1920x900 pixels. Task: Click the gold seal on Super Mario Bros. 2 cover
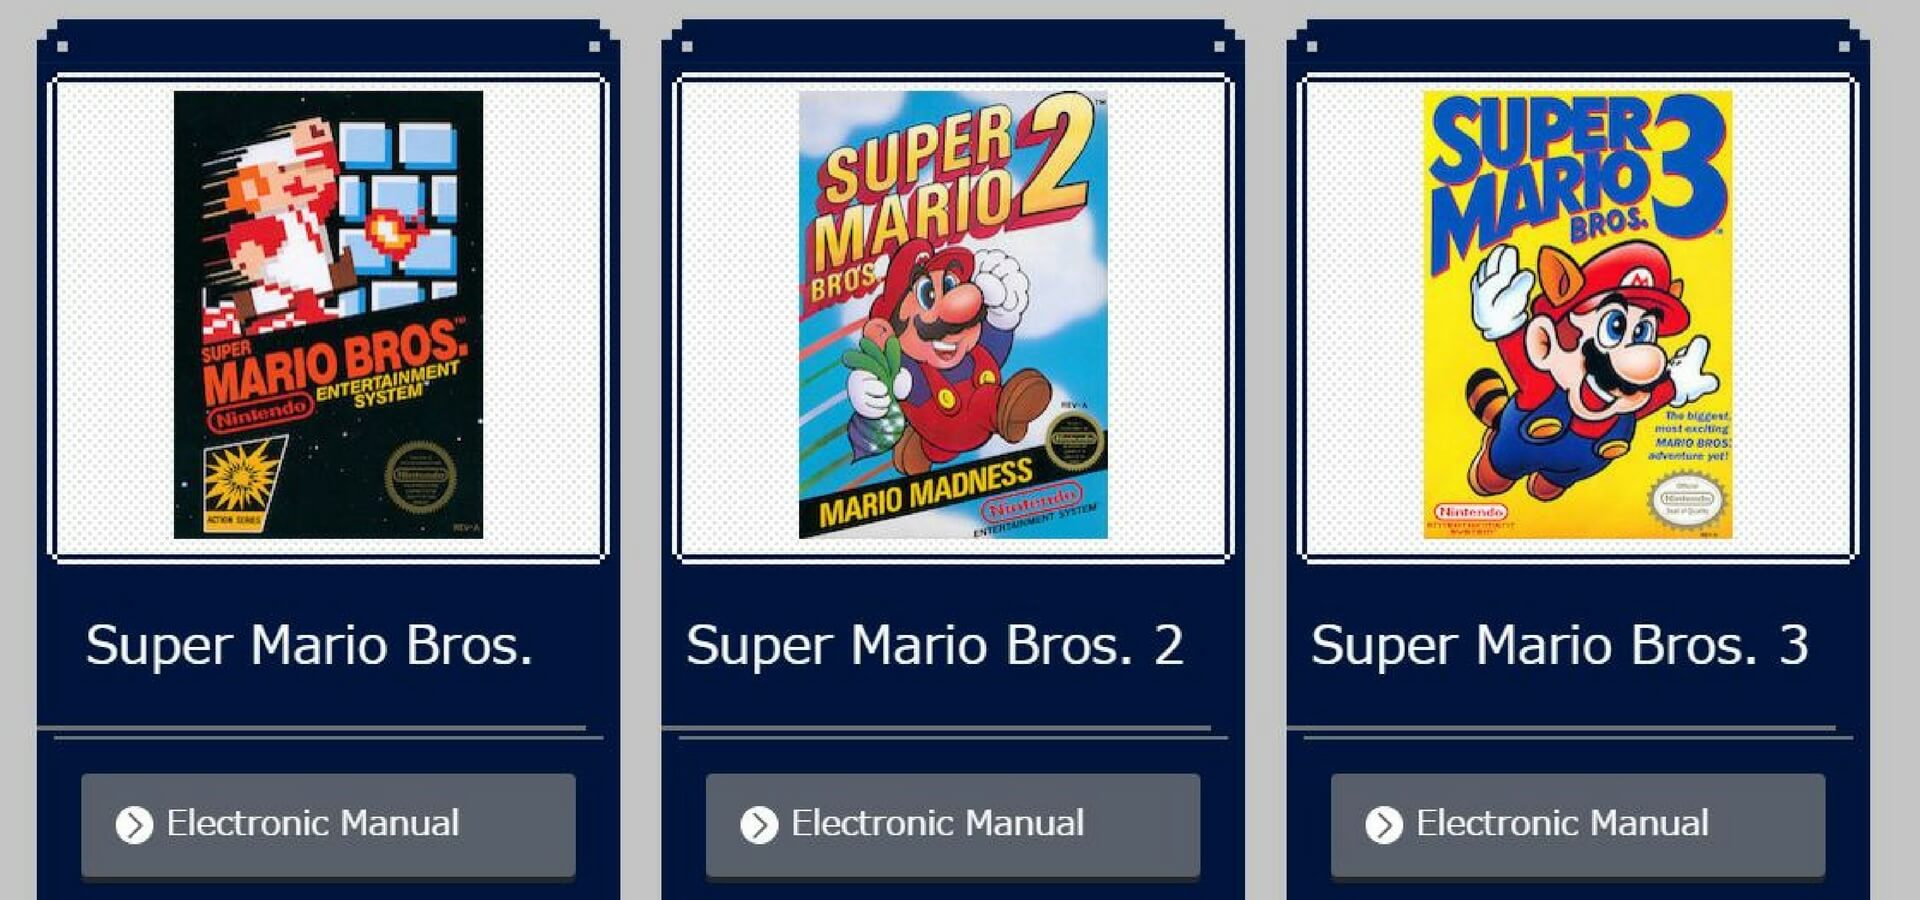[1074, 440]
